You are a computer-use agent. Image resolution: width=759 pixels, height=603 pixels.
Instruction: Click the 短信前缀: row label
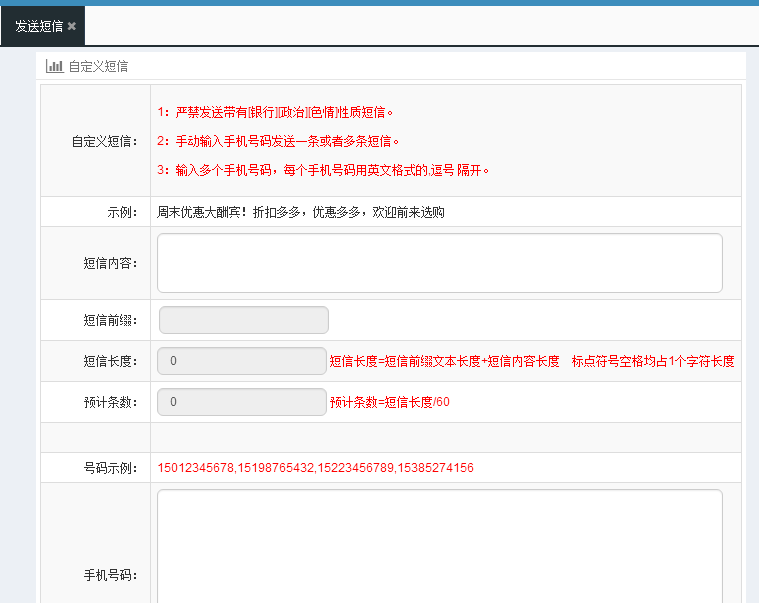(x=110, y=320)
